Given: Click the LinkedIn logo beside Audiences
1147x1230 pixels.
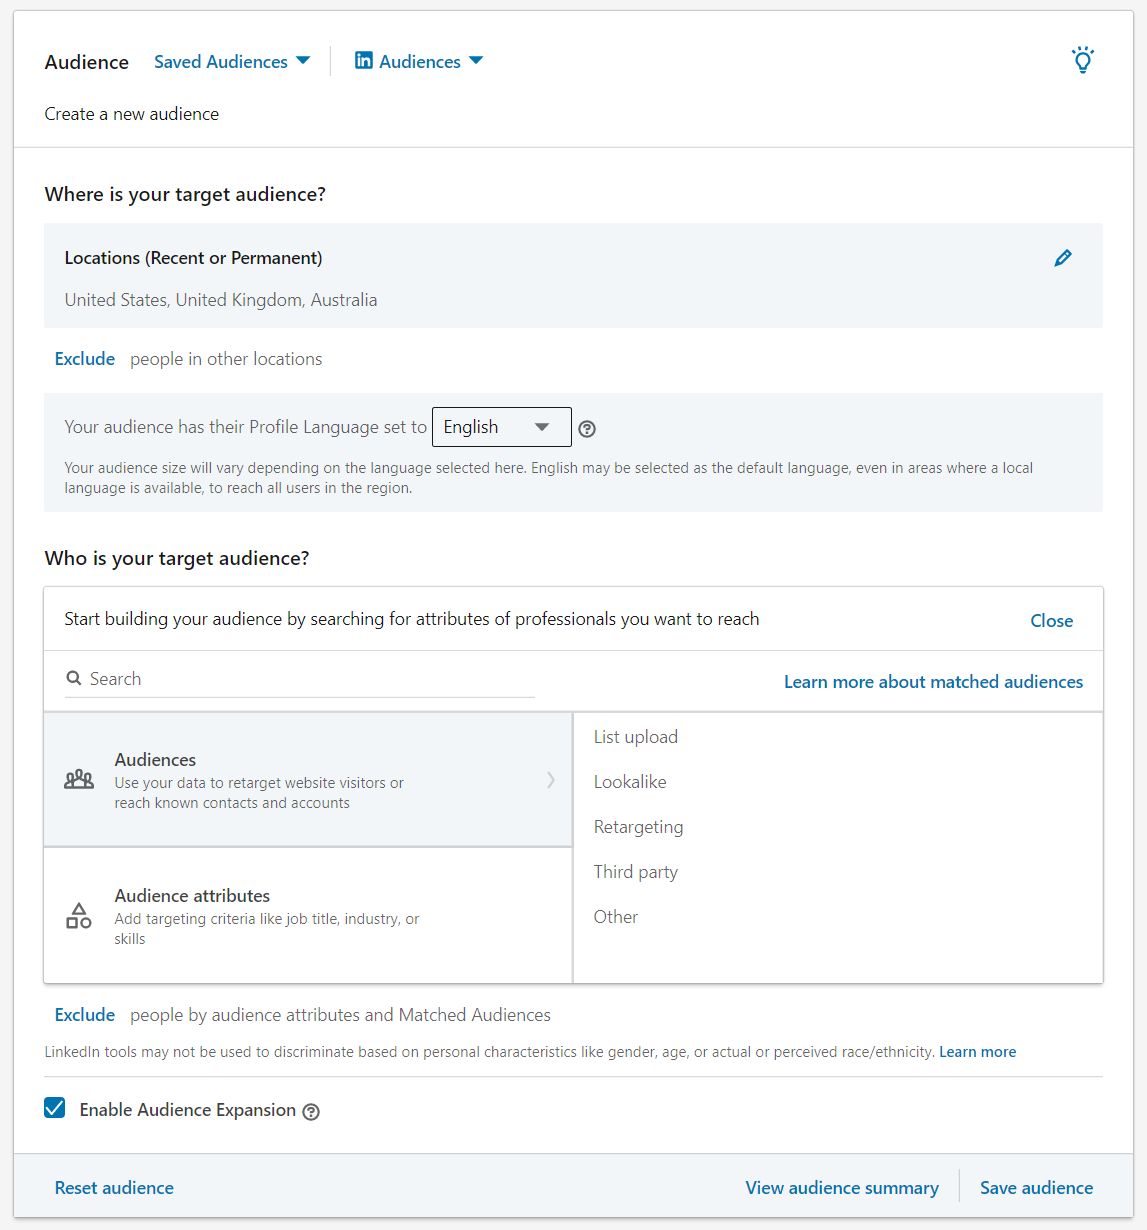Looking at the screenshot, I should click(x=364, y=61).
